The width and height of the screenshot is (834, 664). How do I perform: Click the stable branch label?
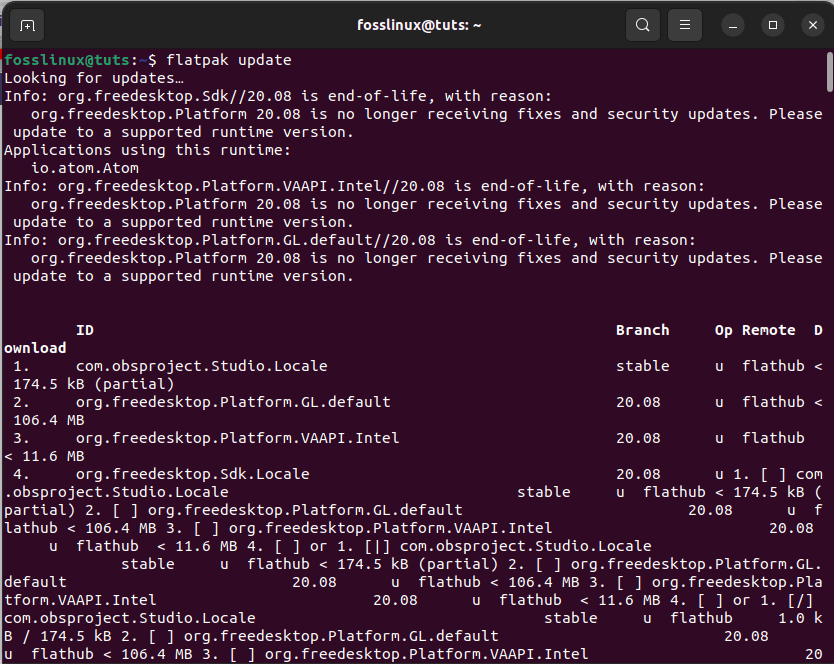click(642, 366)
